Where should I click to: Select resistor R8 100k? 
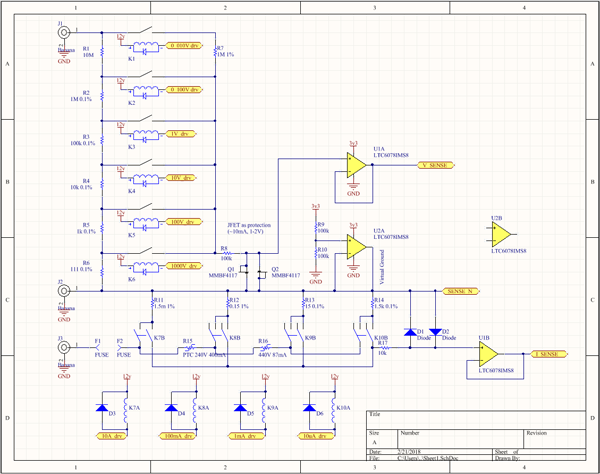227,253
